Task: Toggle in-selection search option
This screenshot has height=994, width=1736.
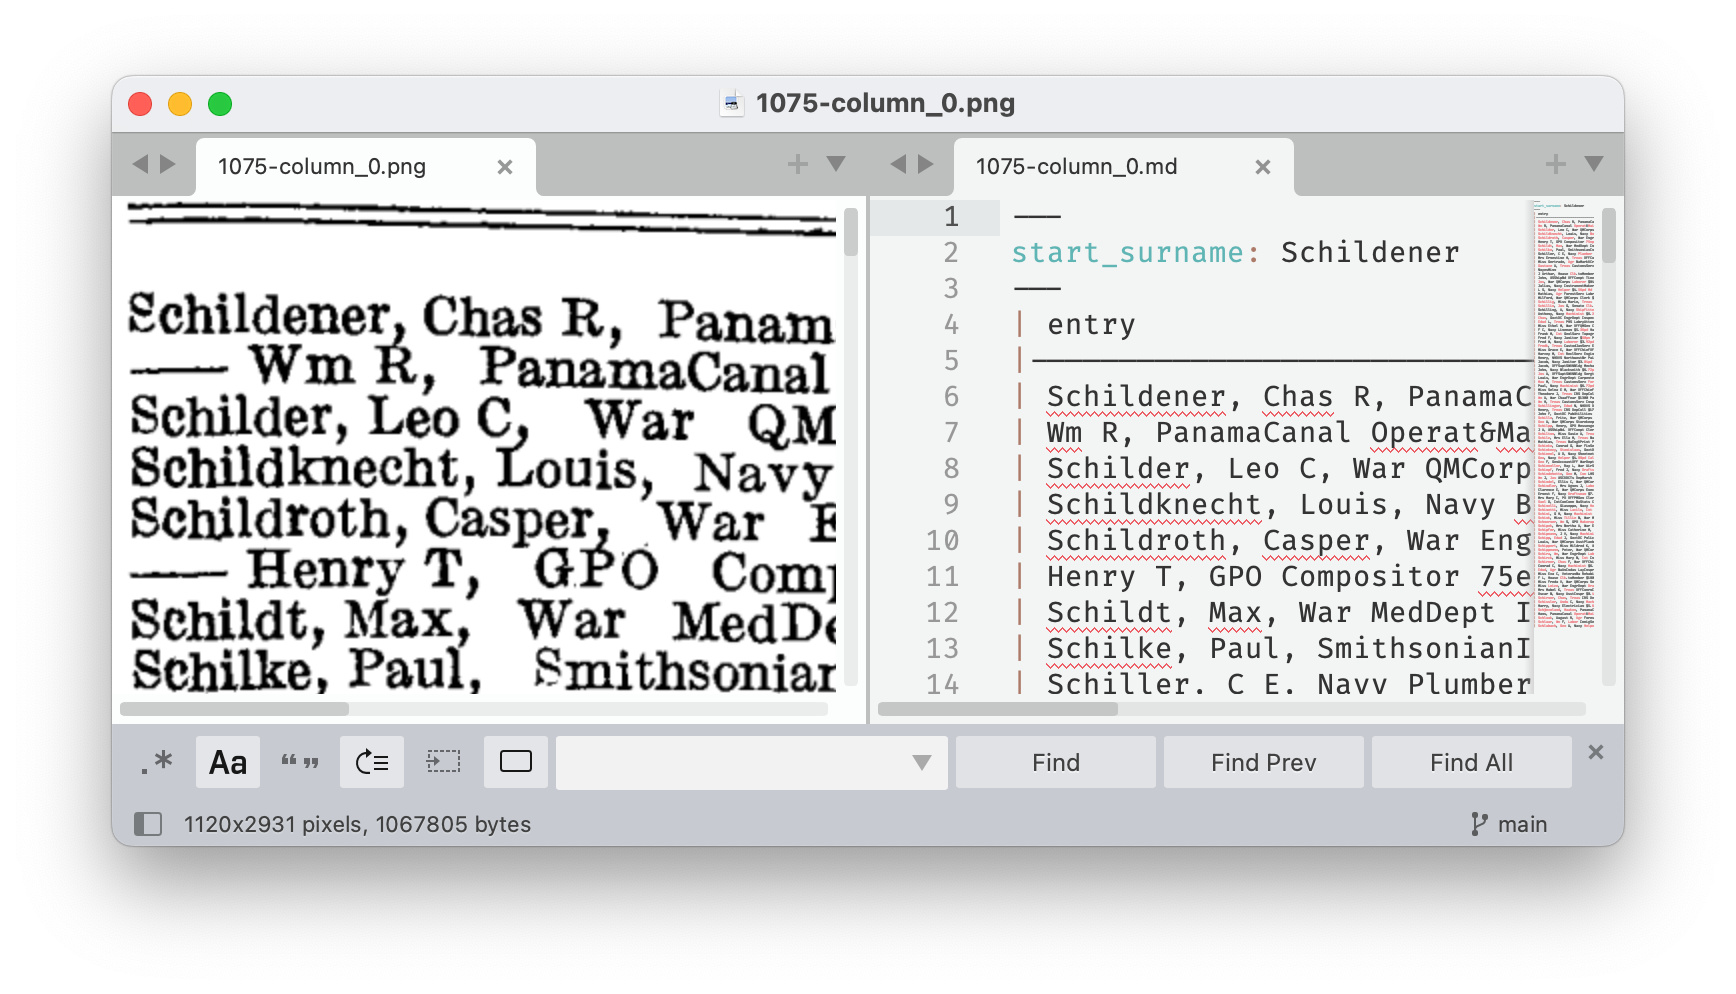Action: coord(444,762)
